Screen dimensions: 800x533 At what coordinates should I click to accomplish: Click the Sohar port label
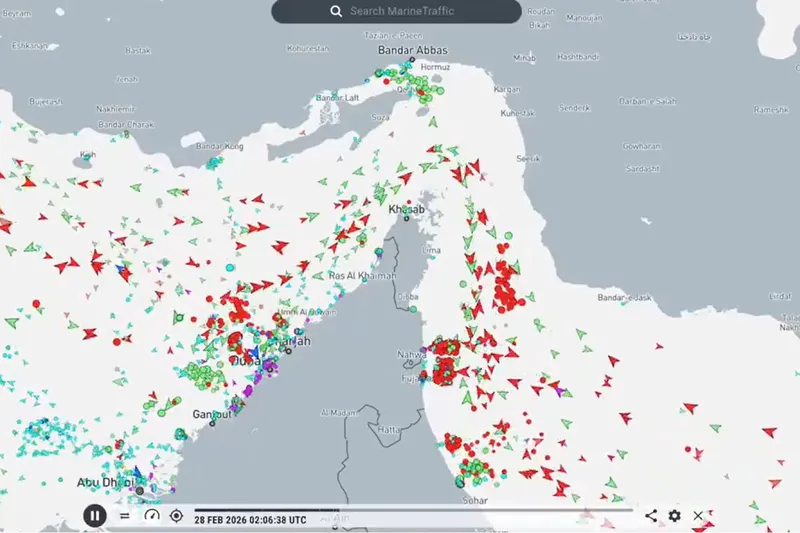[467, 495]
